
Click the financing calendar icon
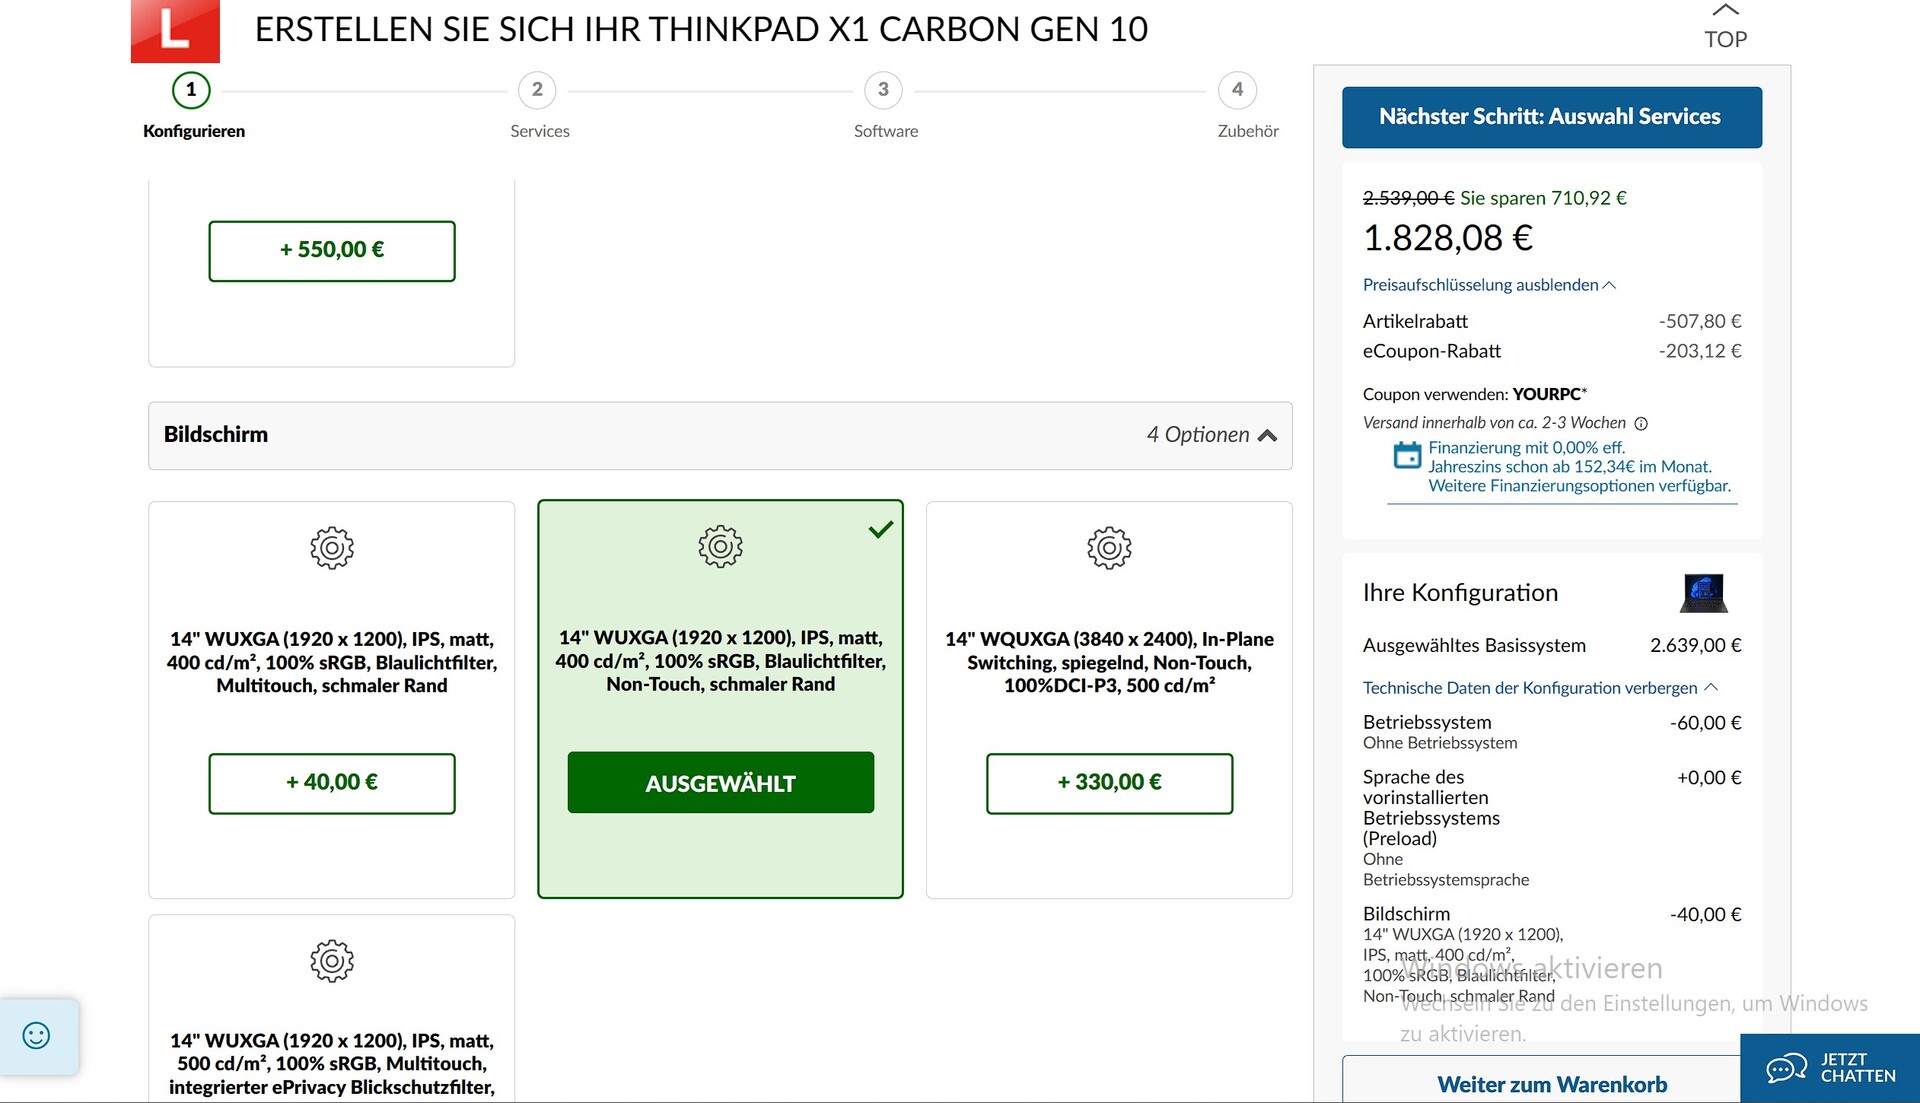coord(1407,456)
